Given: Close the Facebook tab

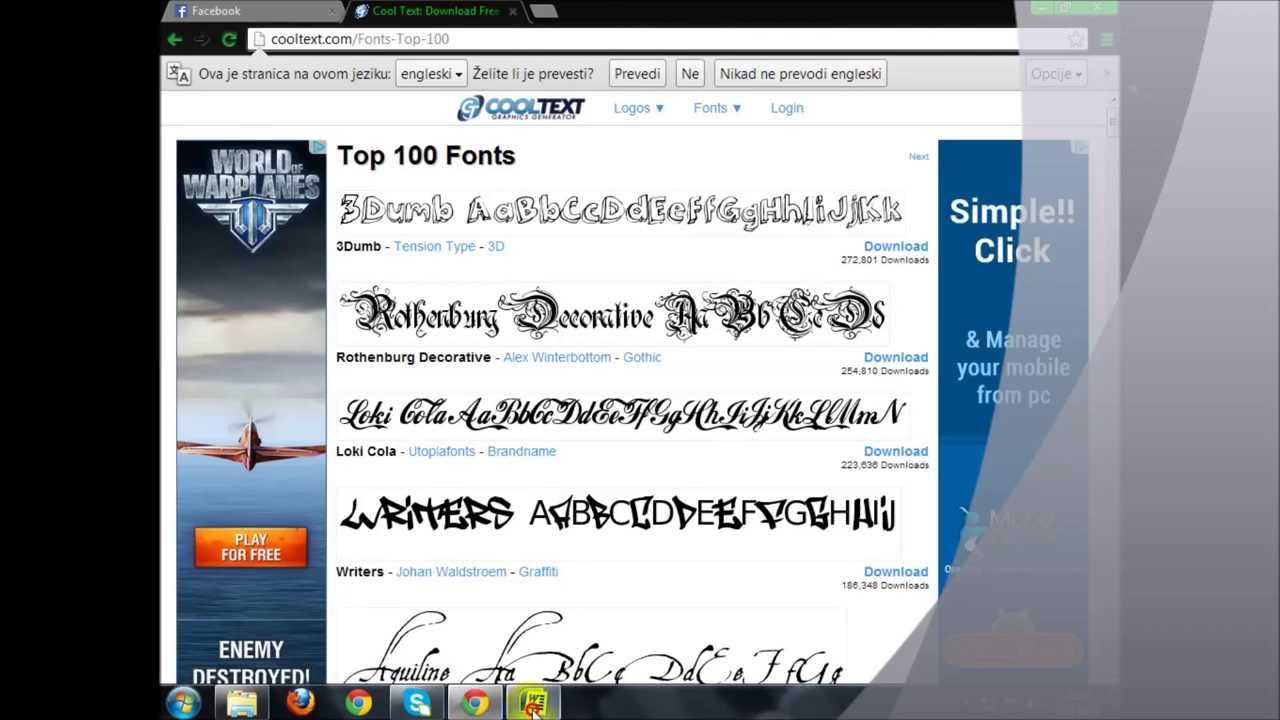Looking at the screenshot, I should [x=332, y=11].
